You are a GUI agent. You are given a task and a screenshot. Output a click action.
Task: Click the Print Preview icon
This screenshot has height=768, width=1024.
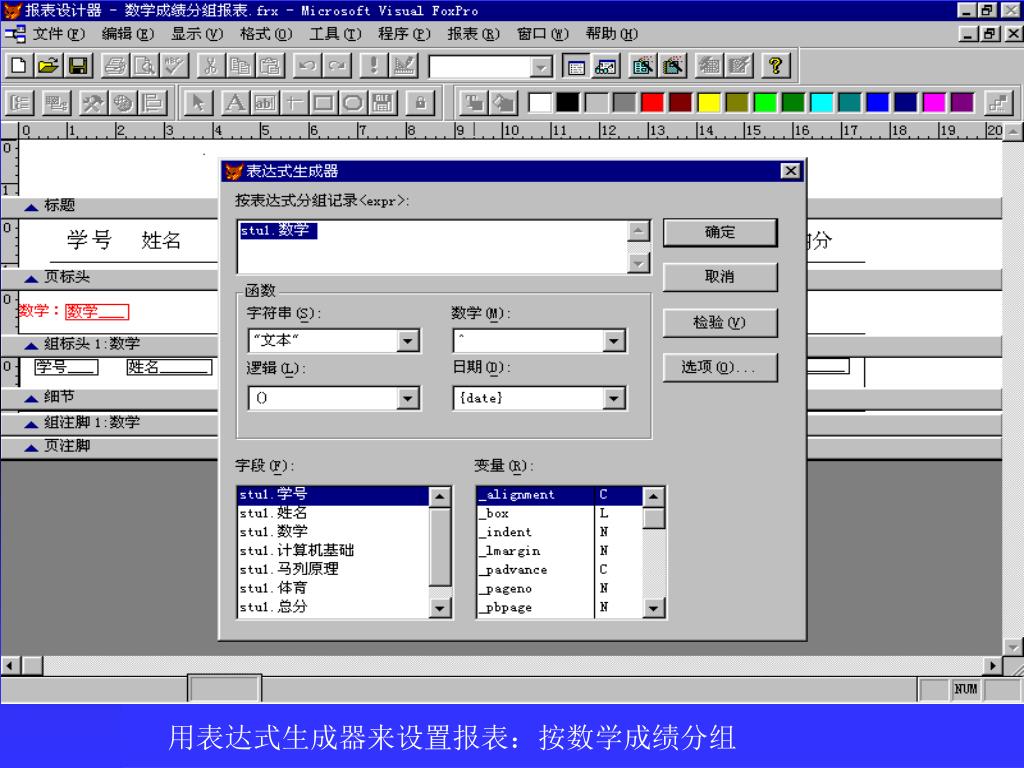[x=145, y=65]
